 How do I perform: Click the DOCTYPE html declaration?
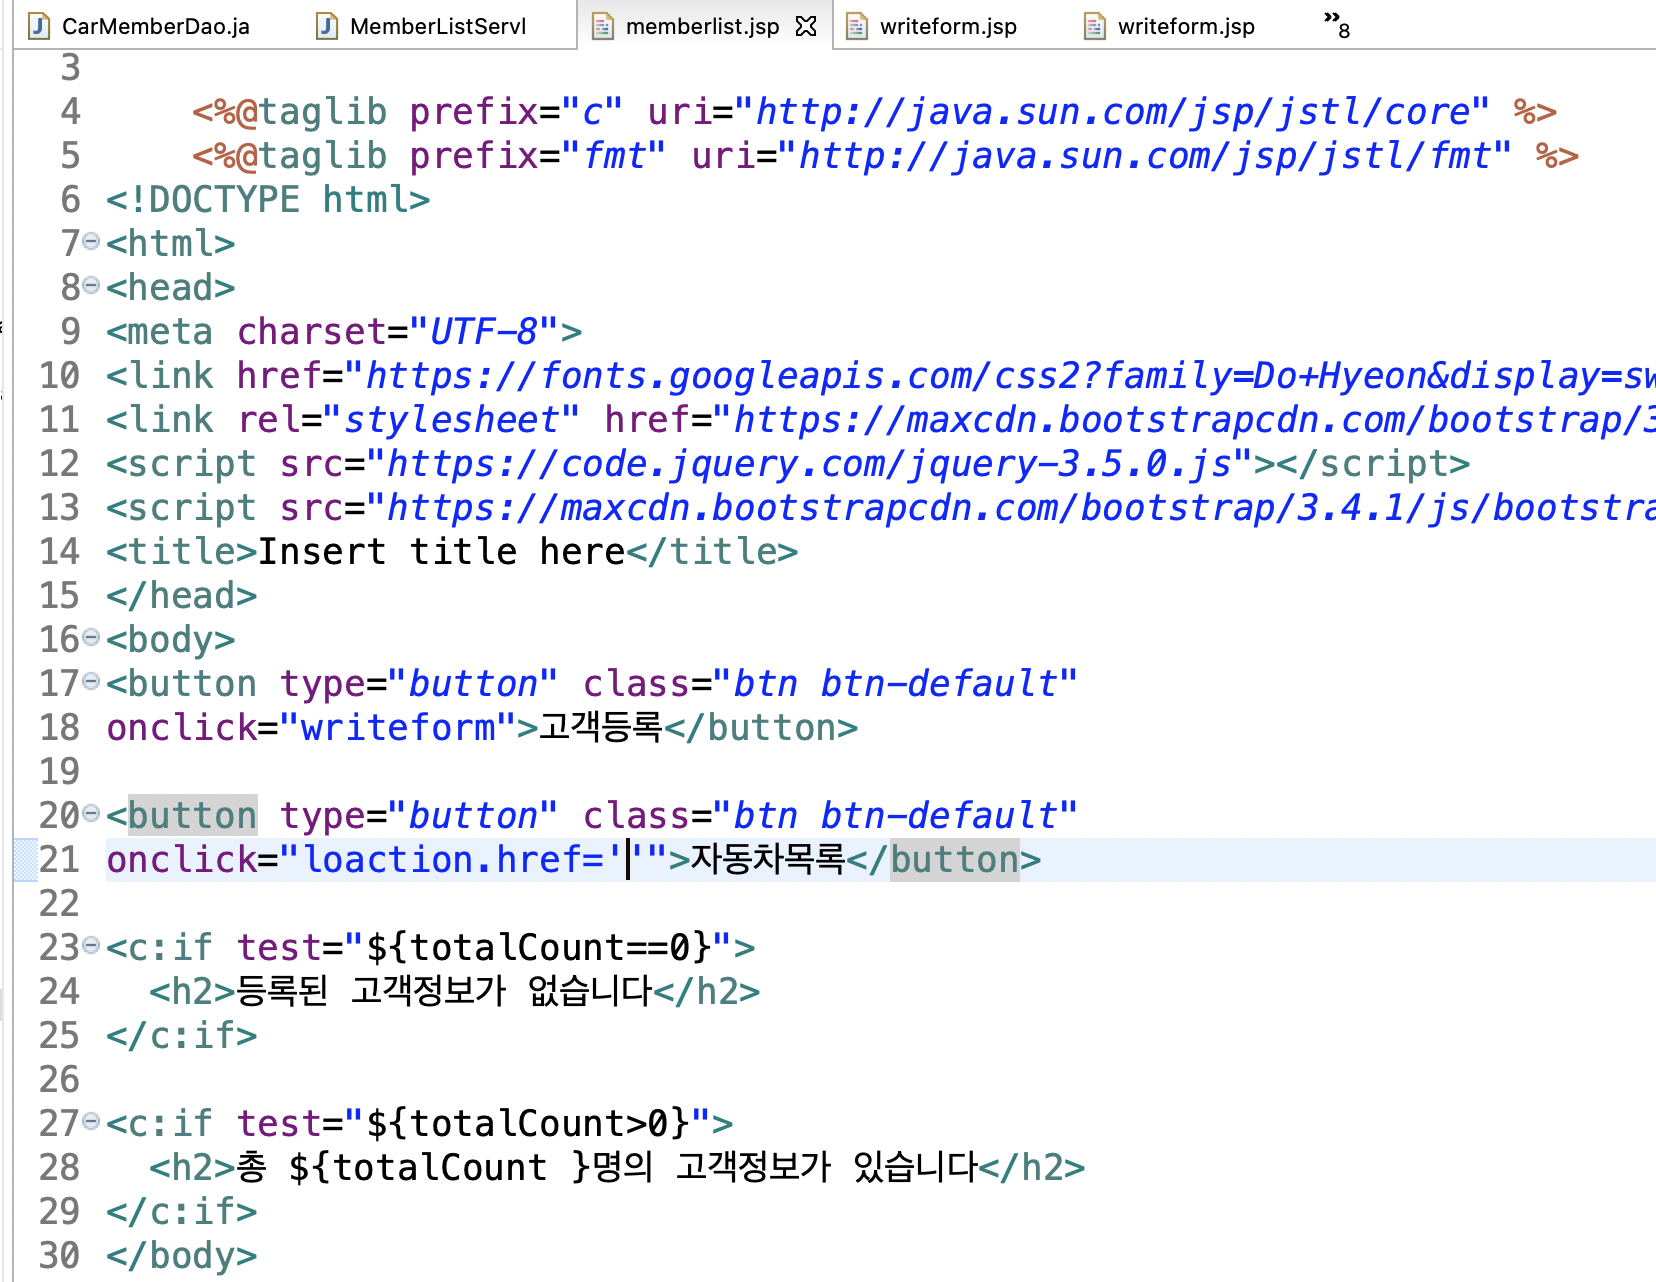click(x=268, y=200)
